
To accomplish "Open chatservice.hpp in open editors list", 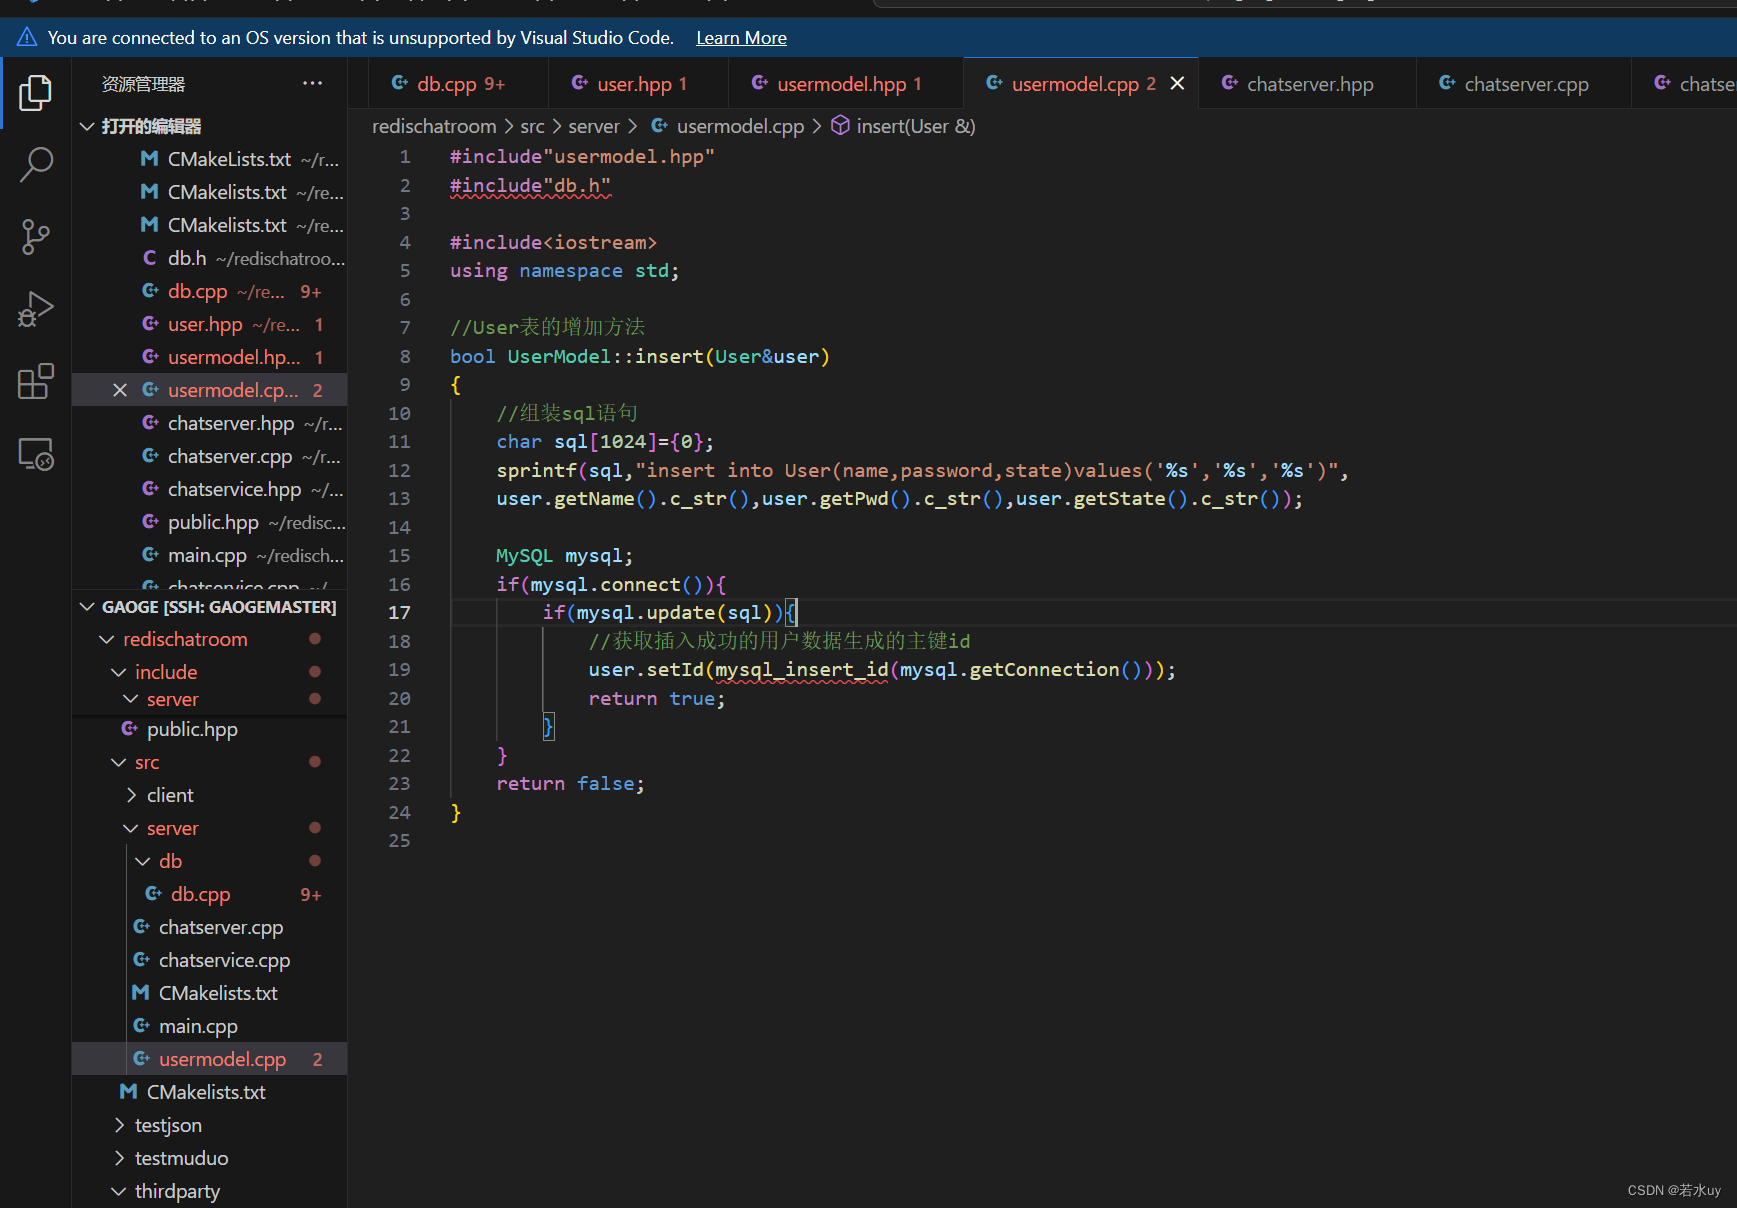I will pos(210,489).
